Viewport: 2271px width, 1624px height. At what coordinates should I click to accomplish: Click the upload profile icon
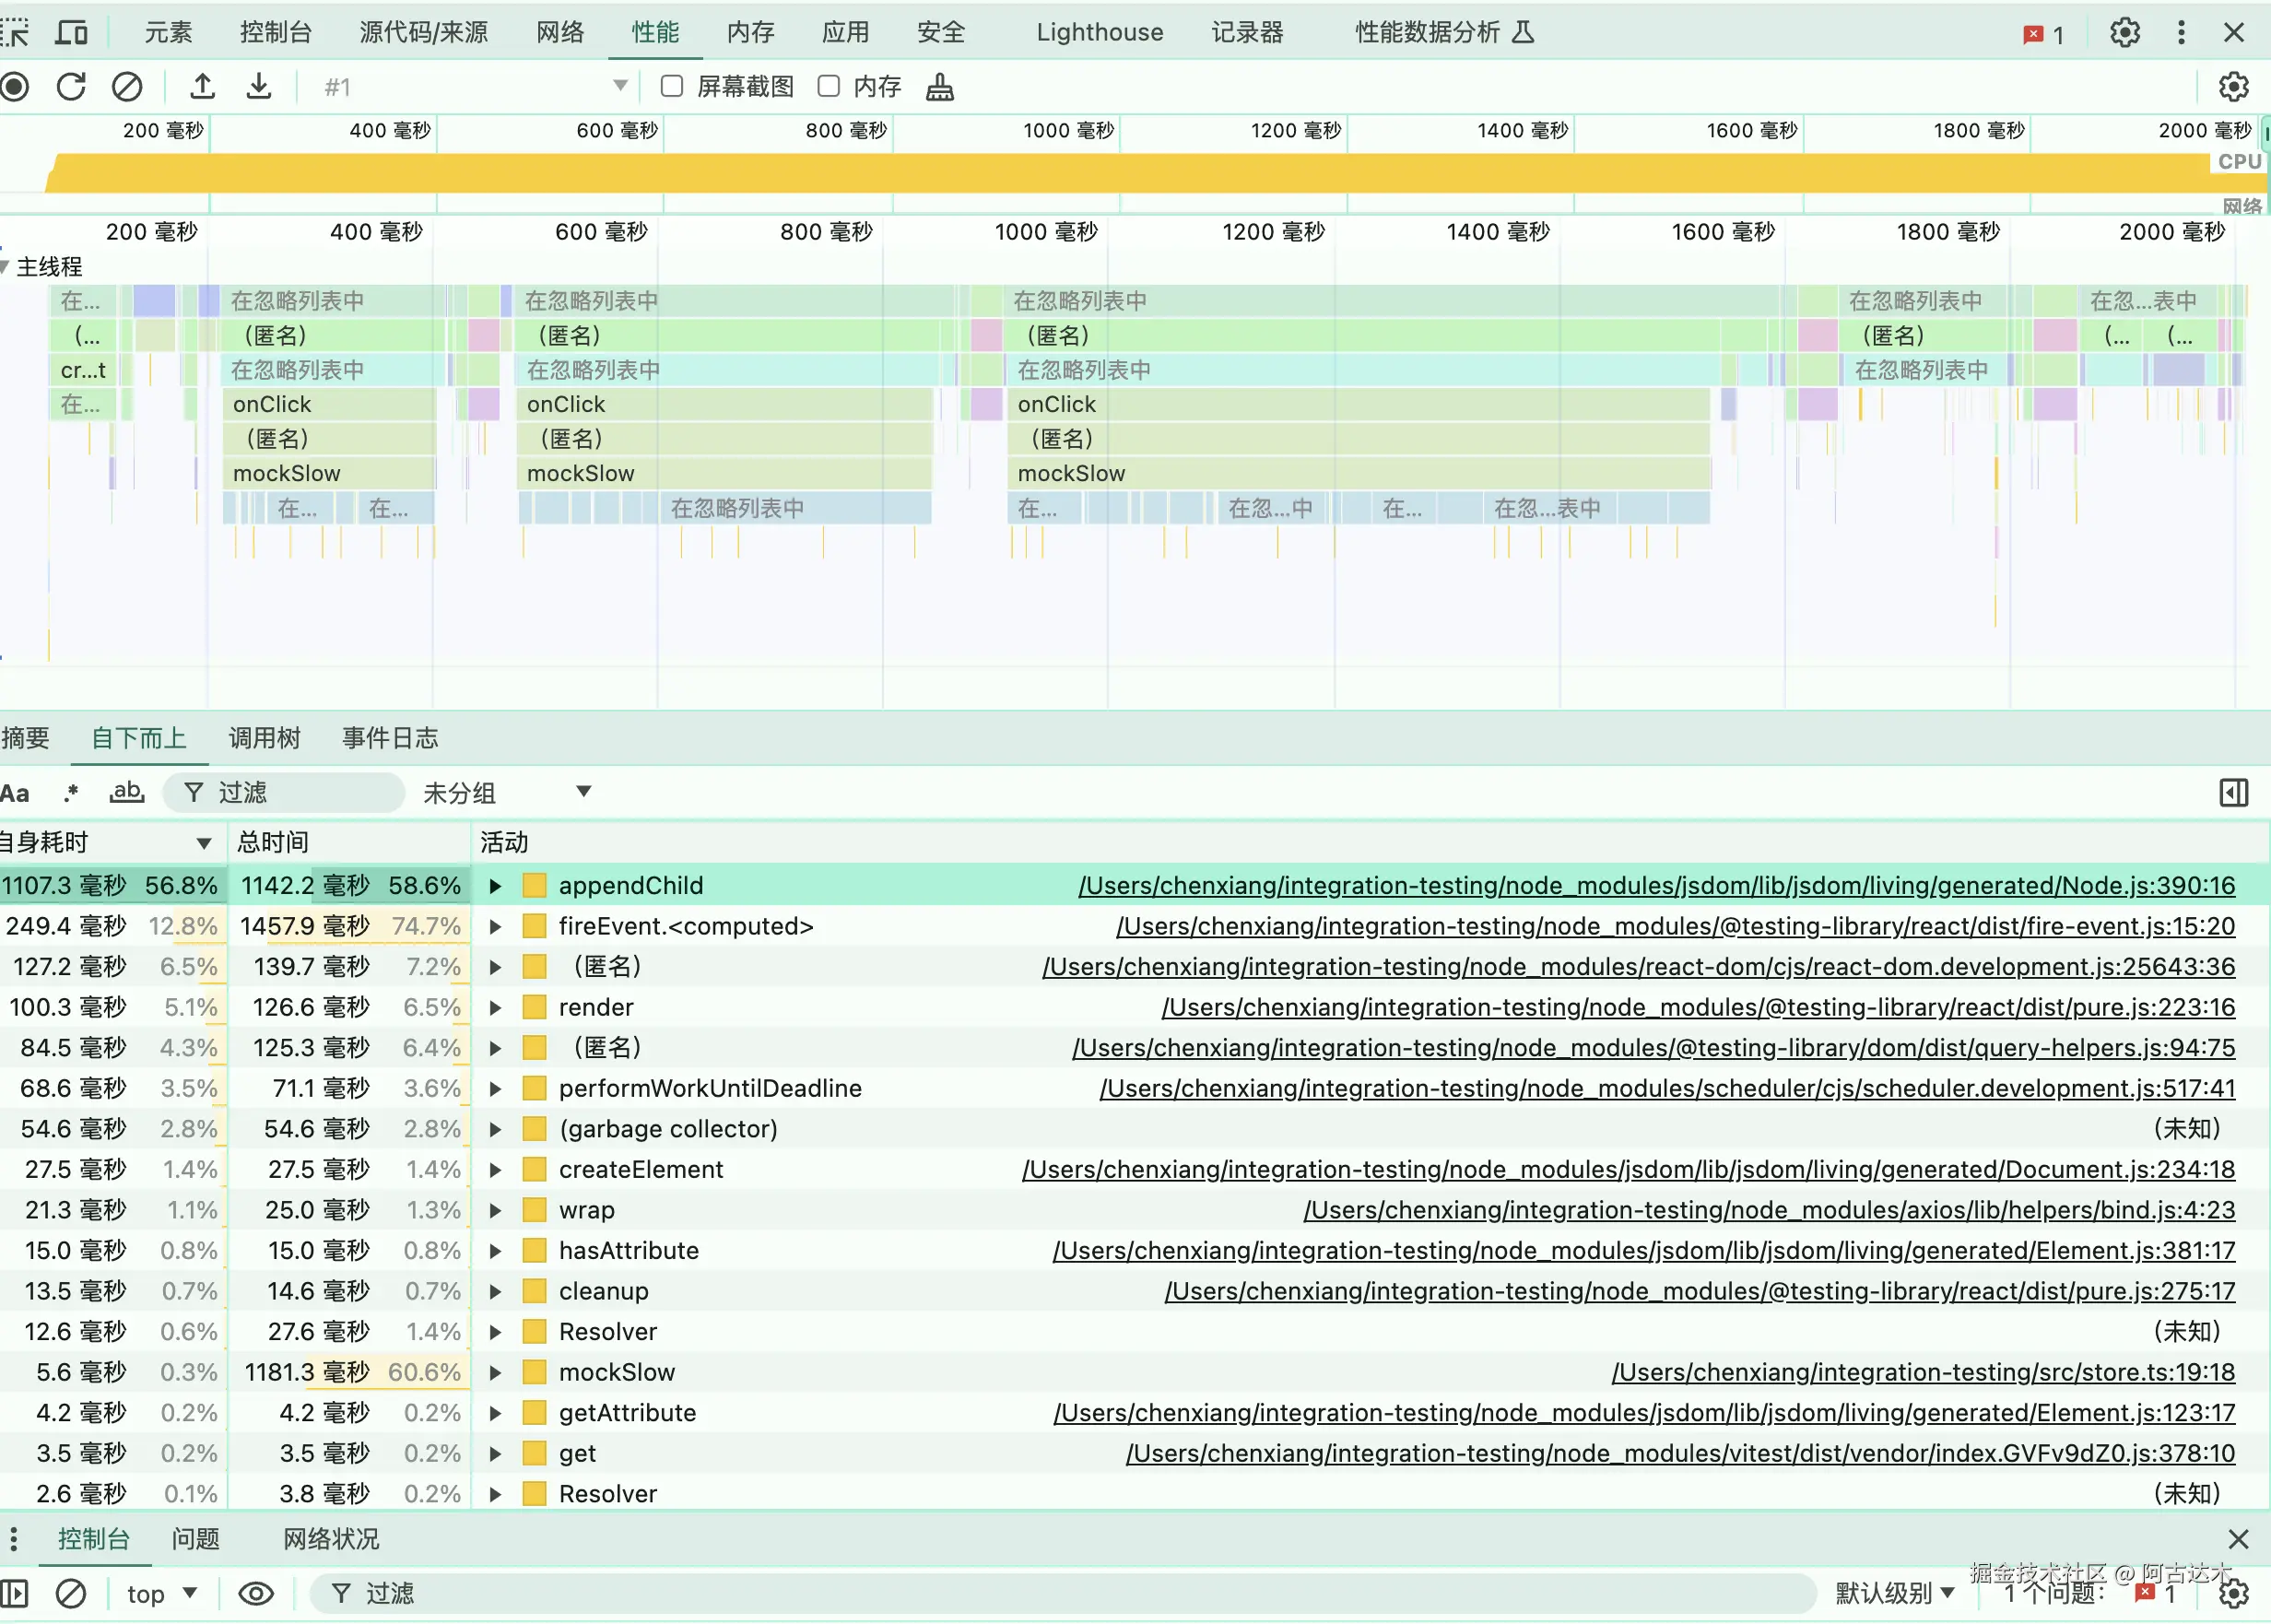pyautogui.click(x=203, y=87)
